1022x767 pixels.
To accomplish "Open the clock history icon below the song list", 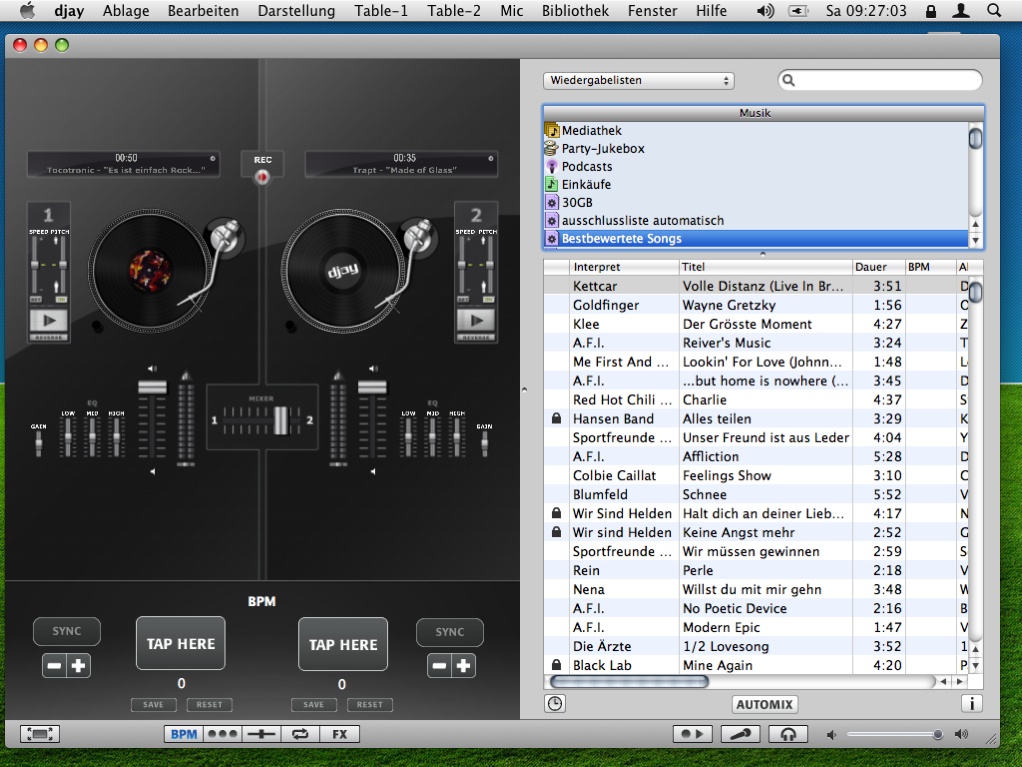I will 555,704.
